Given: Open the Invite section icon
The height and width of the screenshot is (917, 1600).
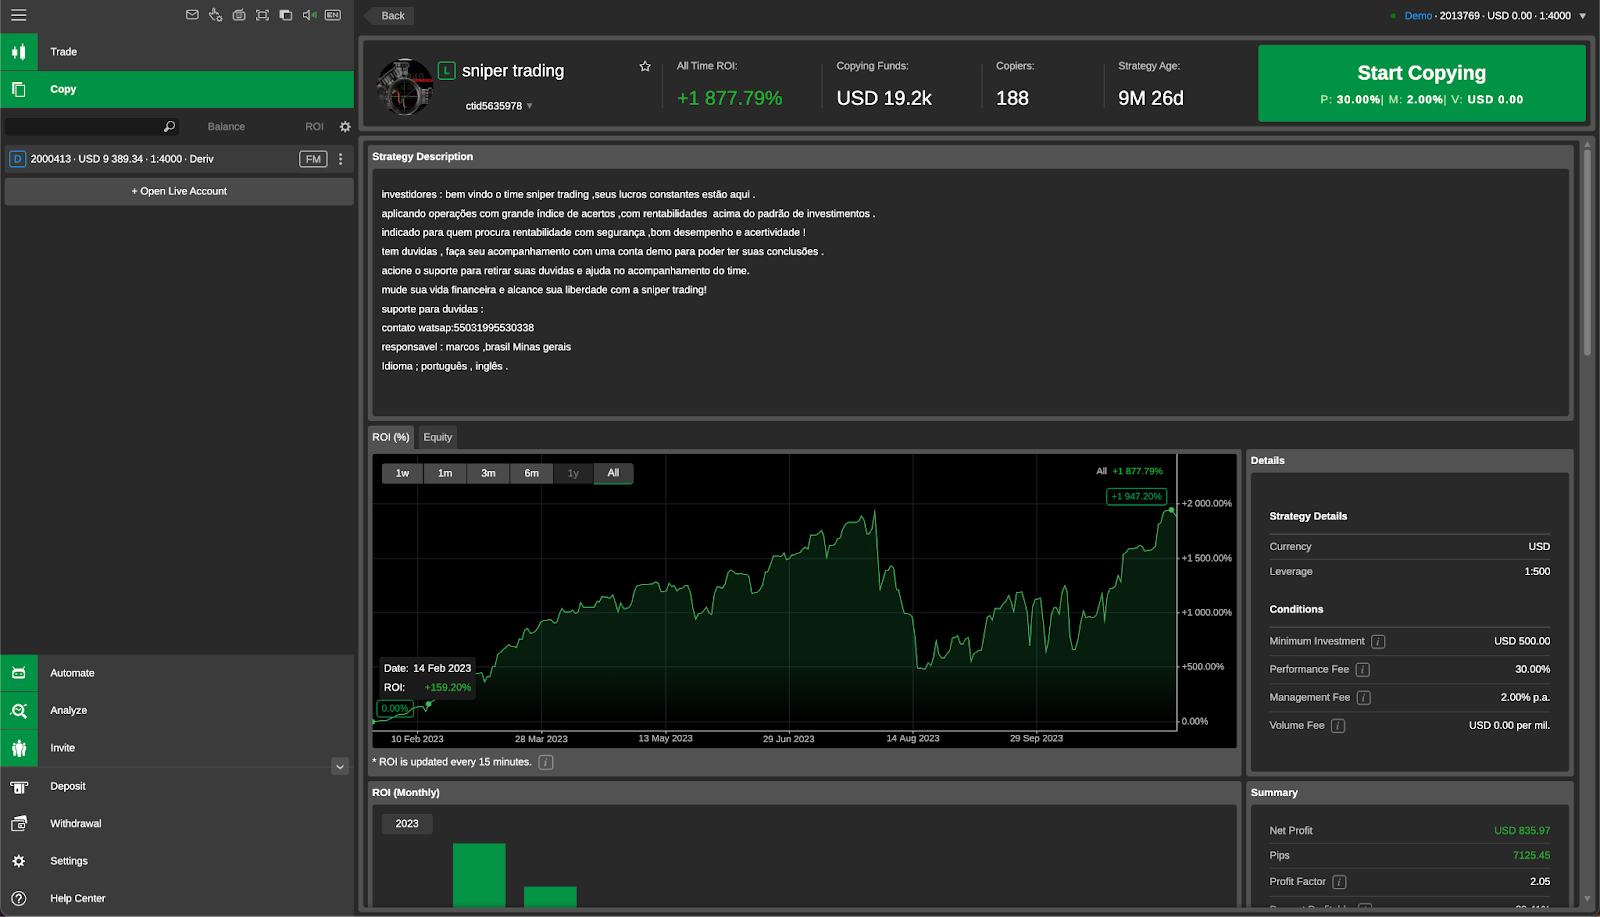Looking at the screenshot, I should coord(18,747).
